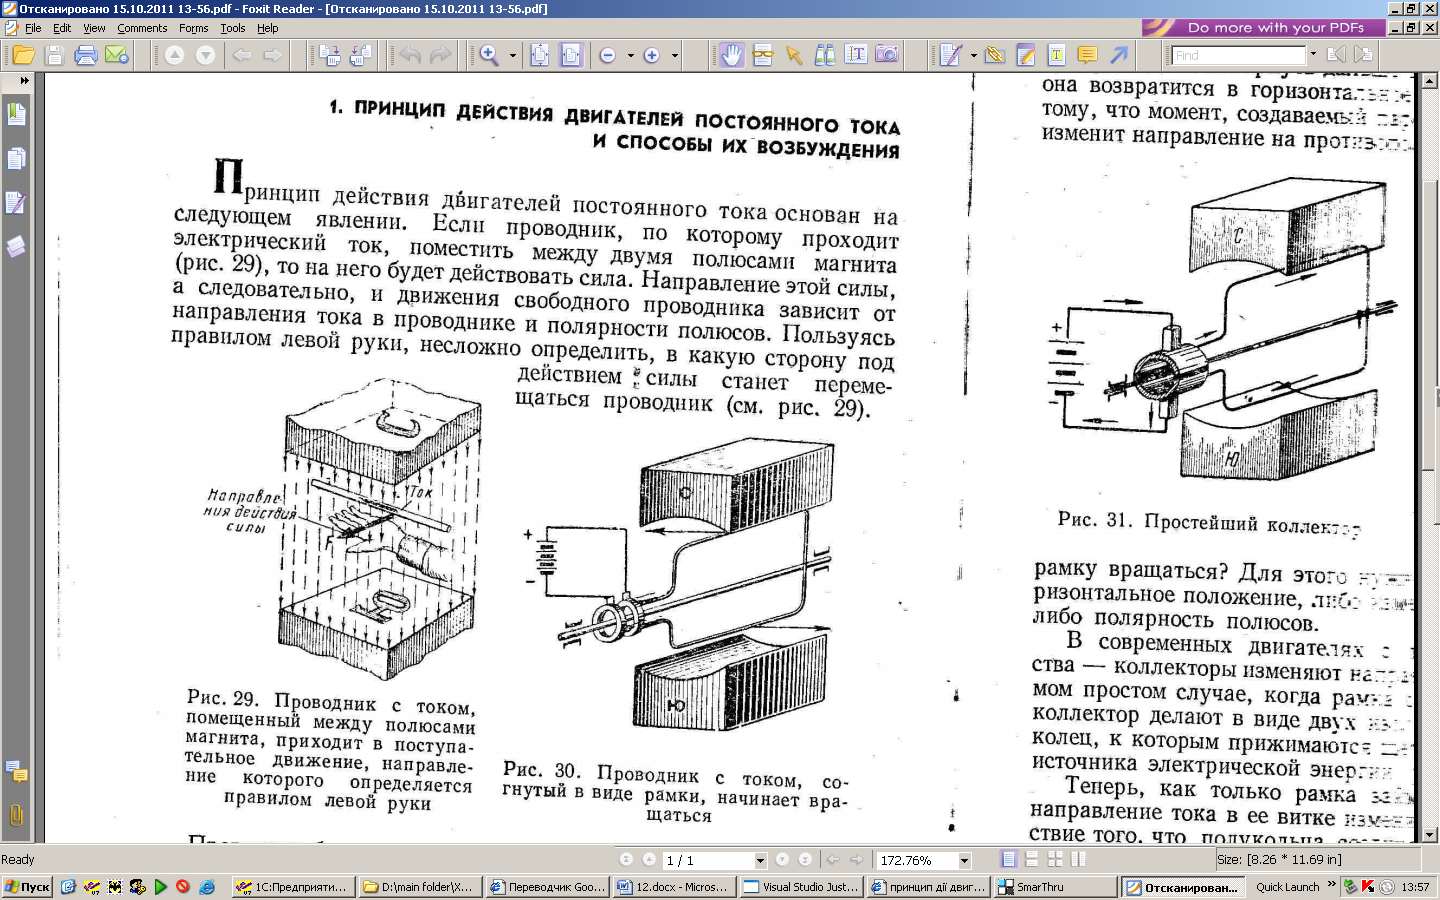Open the Comments panel at sidebar bottom
The width and height of the screenshot is (1440, 900).
tap(16, 771)
